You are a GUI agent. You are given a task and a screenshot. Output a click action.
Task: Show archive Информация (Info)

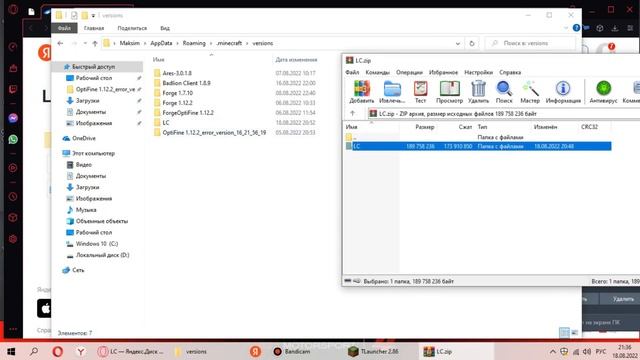(x=563, y=91)
